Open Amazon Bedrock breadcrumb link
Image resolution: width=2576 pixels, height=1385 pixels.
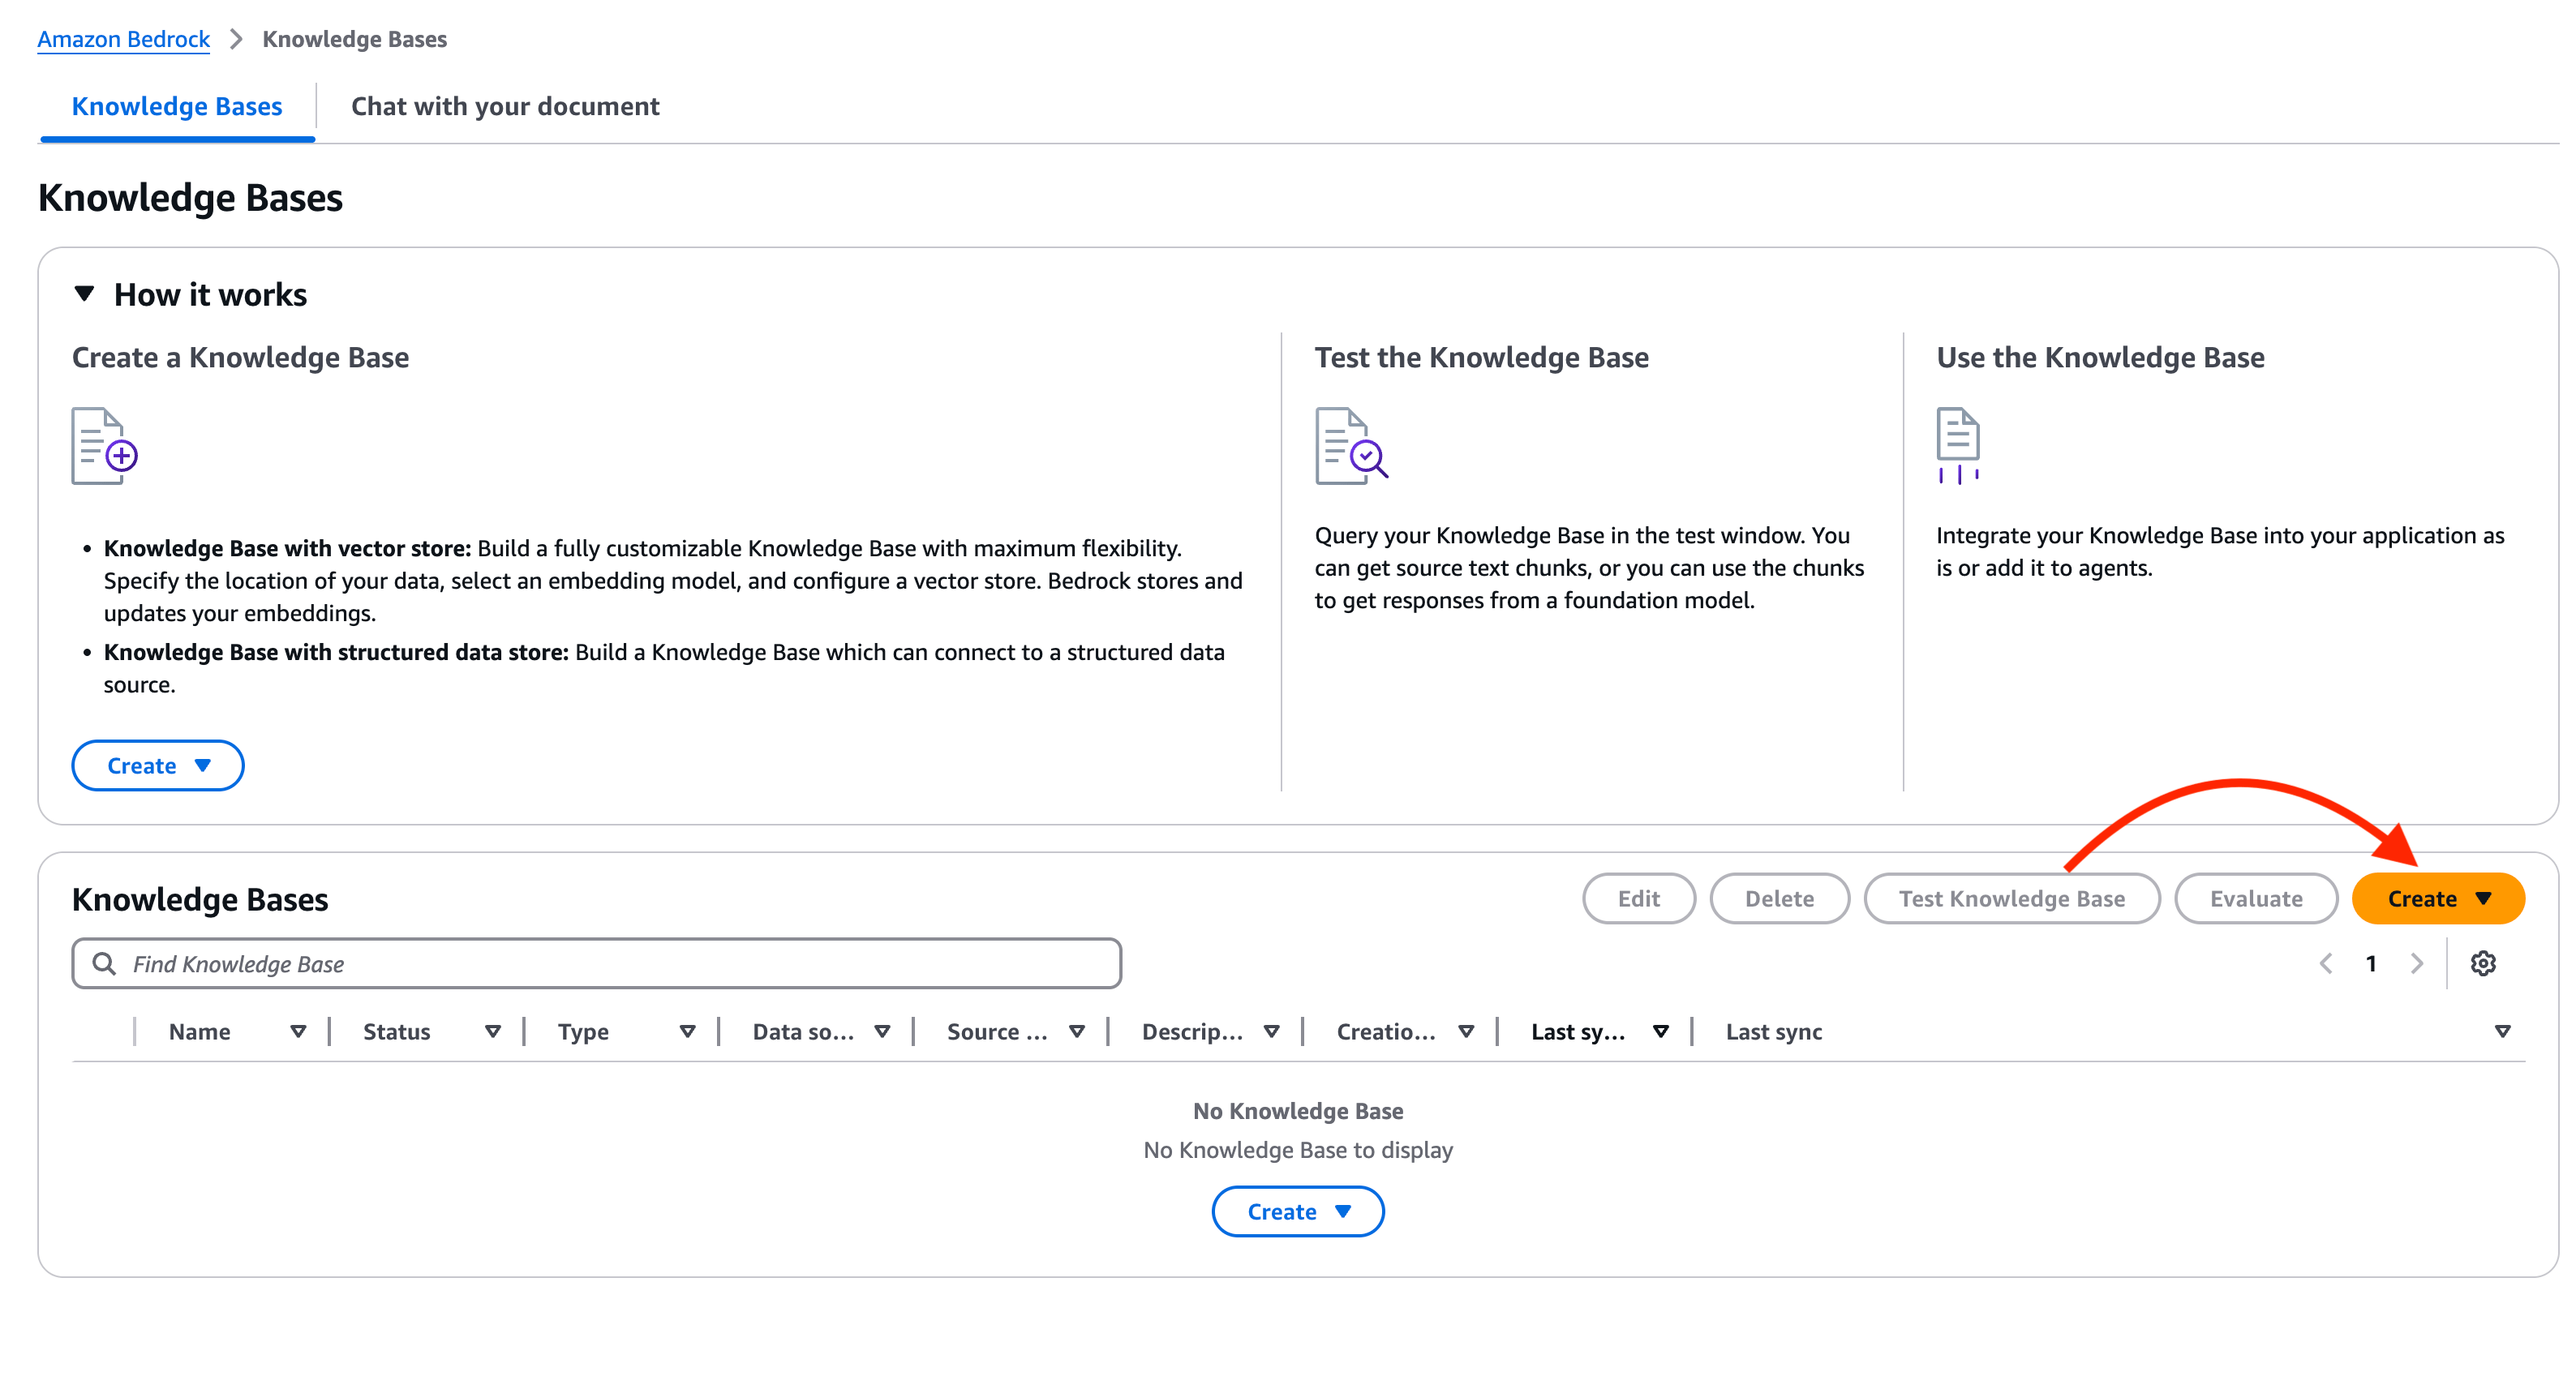(123, 39)
